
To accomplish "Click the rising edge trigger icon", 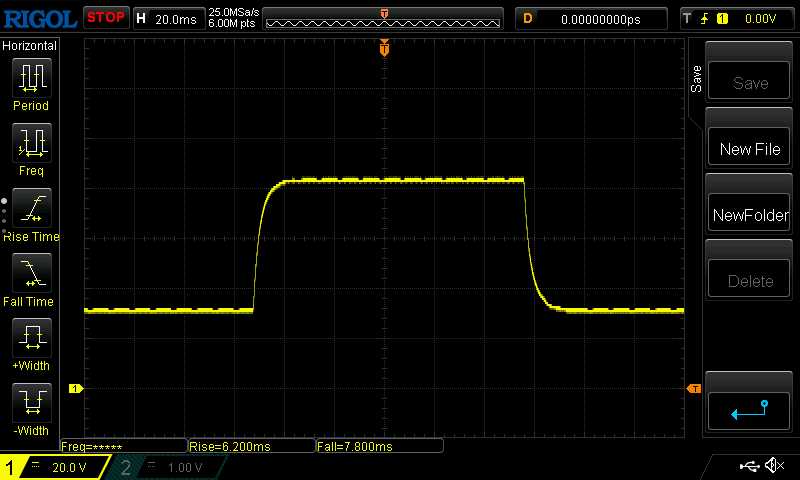I will (705, 19).
